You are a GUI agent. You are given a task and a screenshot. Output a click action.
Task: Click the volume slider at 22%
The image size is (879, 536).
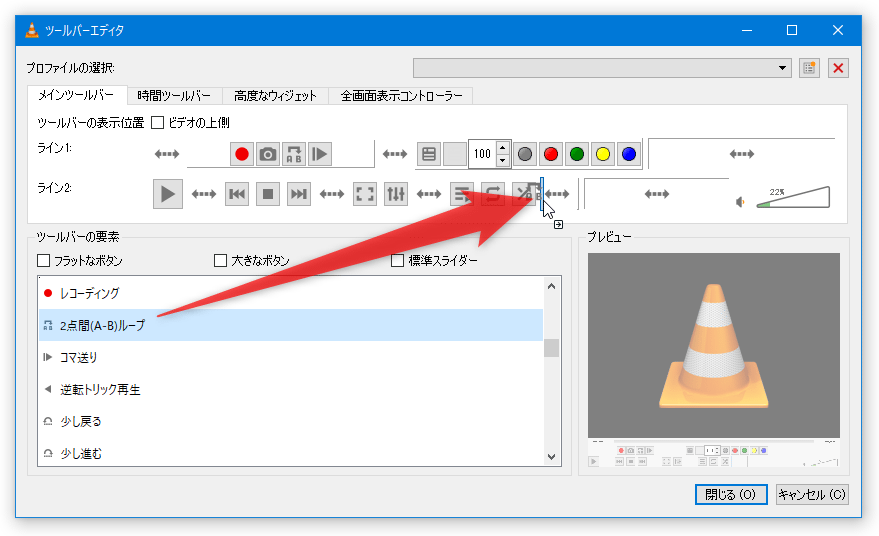click(x=793, y=197)
